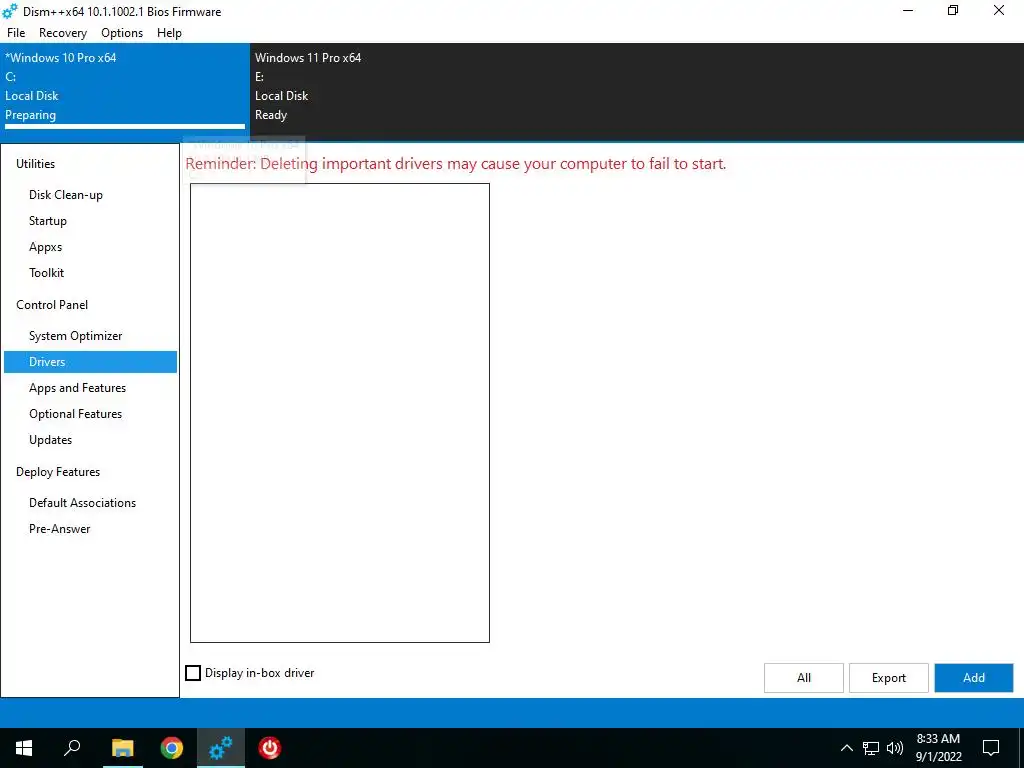Click the Preparing progress bar

pos(125,127)
